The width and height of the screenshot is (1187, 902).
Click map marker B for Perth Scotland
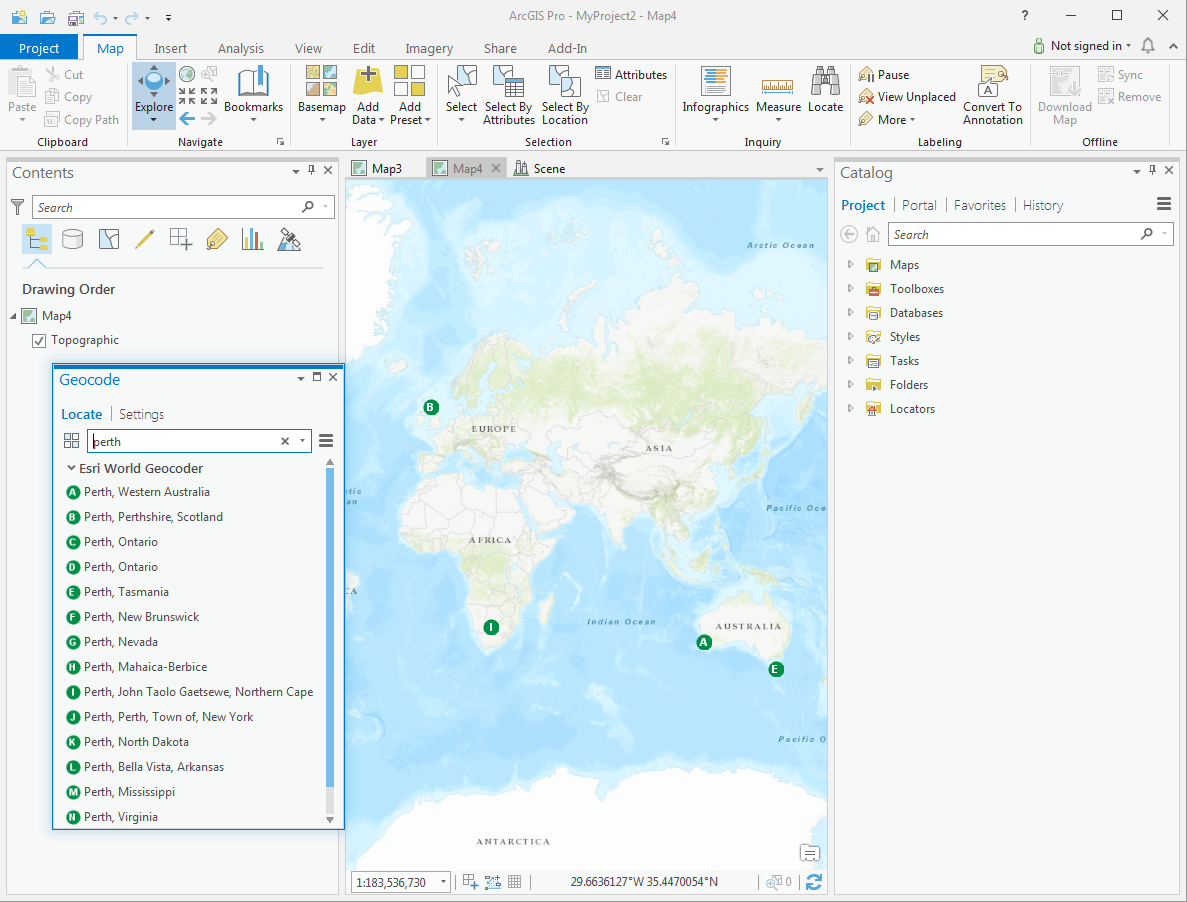431,407
